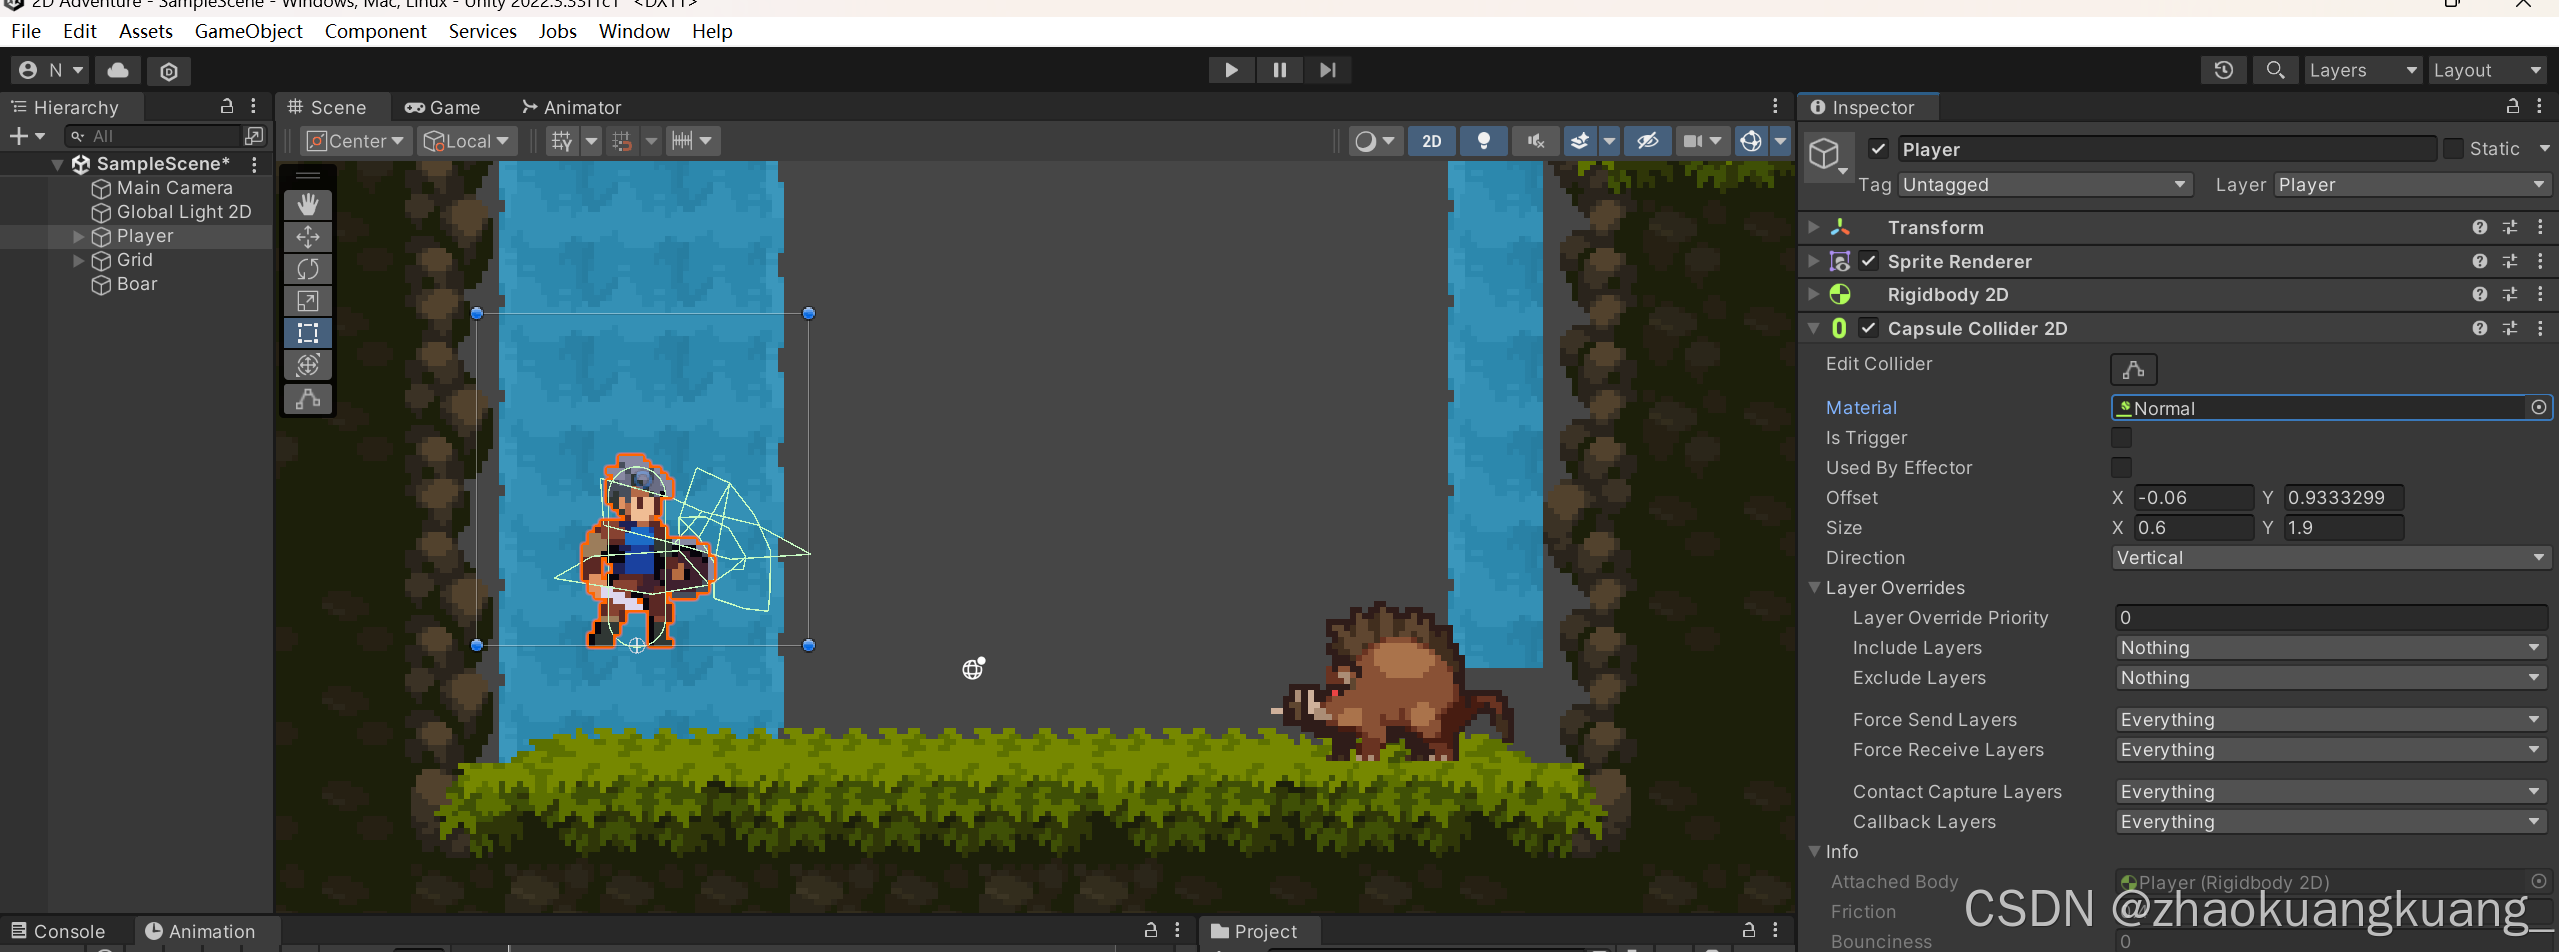Open the Layers toolbar dropdown
Viewport: 2559px width, 952px height.
pyautogui.click(x=2363, y=70)
